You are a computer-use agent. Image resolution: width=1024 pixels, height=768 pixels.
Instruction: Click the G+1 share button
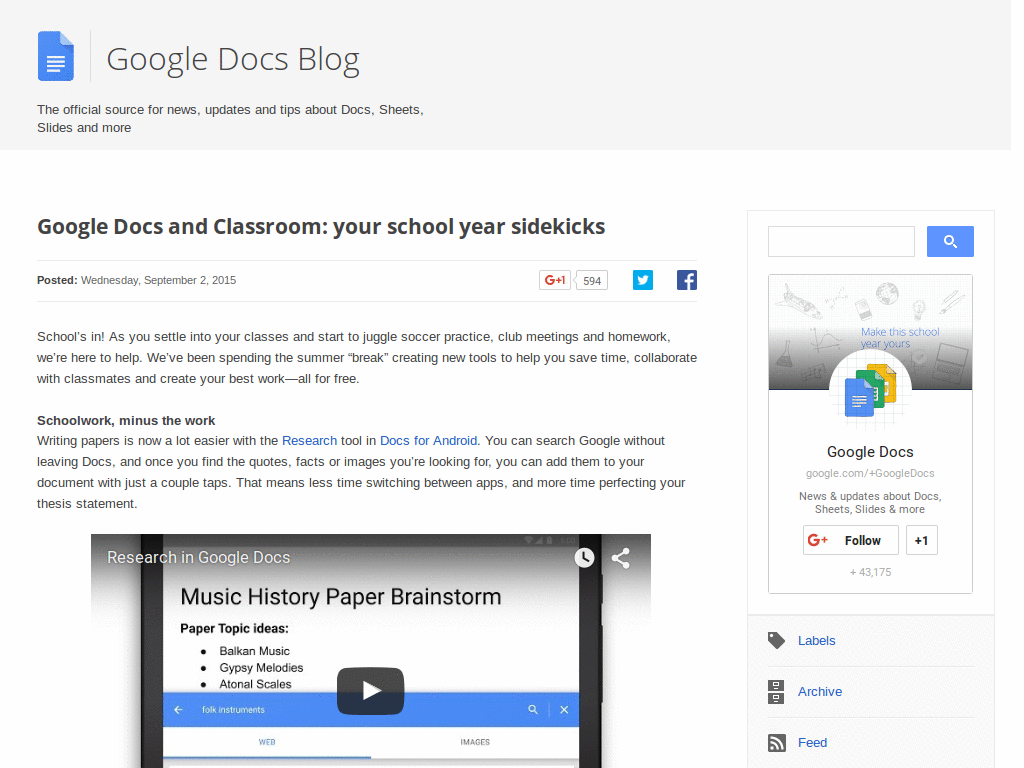[554, 280]
